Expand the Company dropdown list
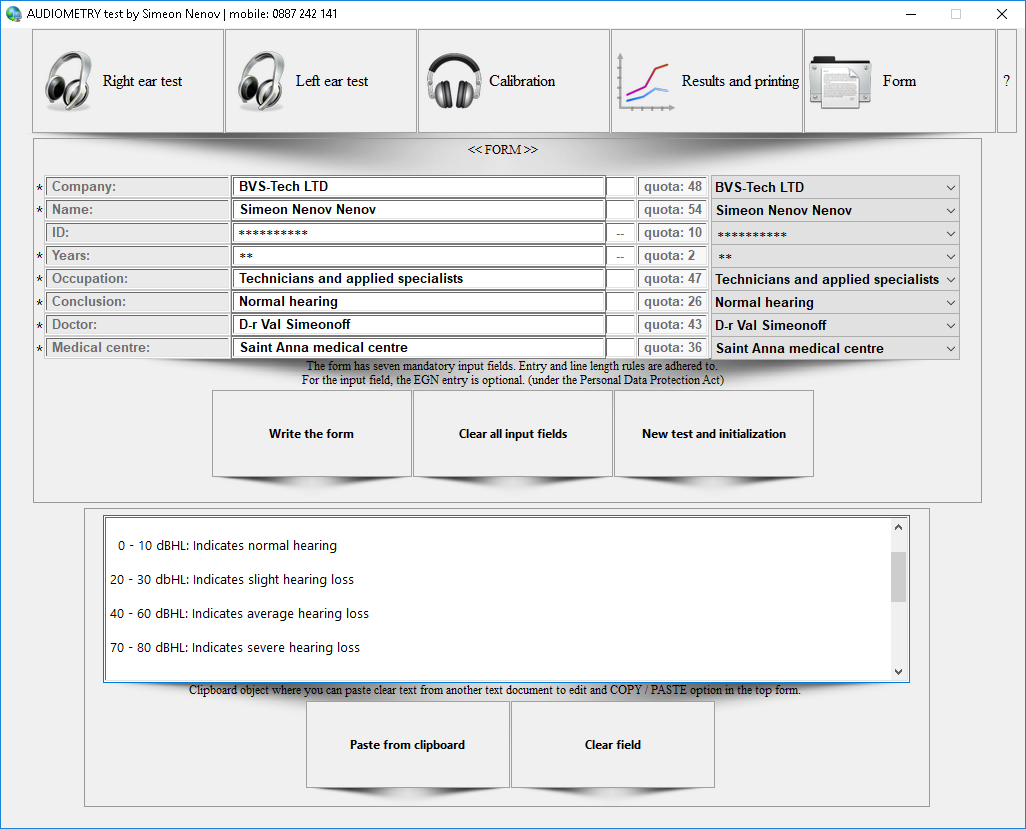The height and width of the screenshot is (829, 1026). click(949, 187)
